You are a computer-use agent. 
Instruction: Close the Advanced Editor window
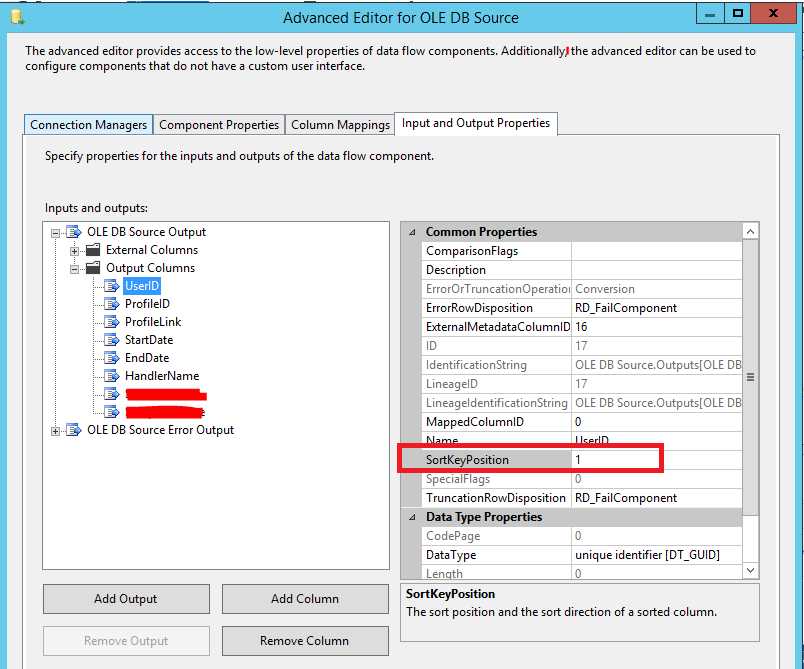click(774, 14)
